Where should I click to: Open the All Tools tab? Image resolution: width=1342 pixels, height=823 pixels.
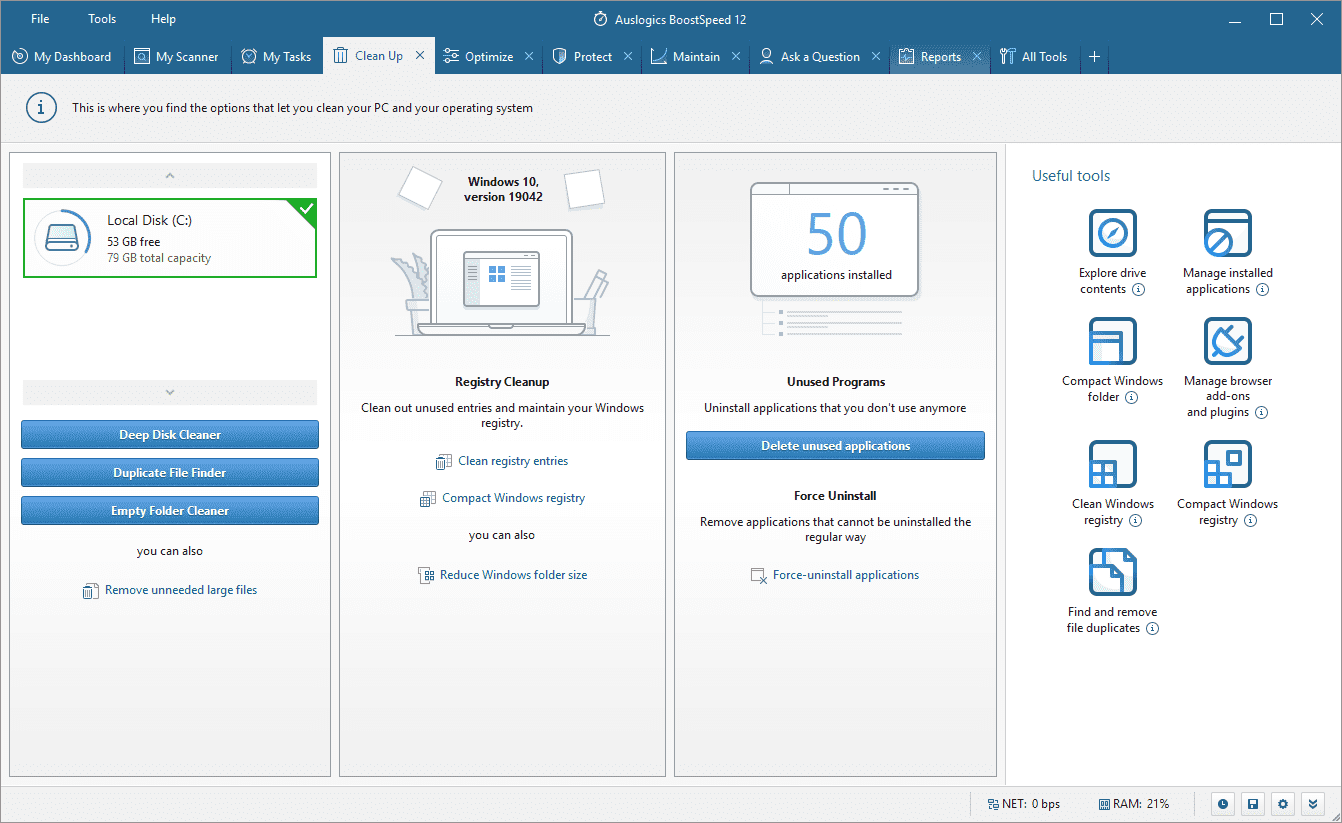point(1034,57)
